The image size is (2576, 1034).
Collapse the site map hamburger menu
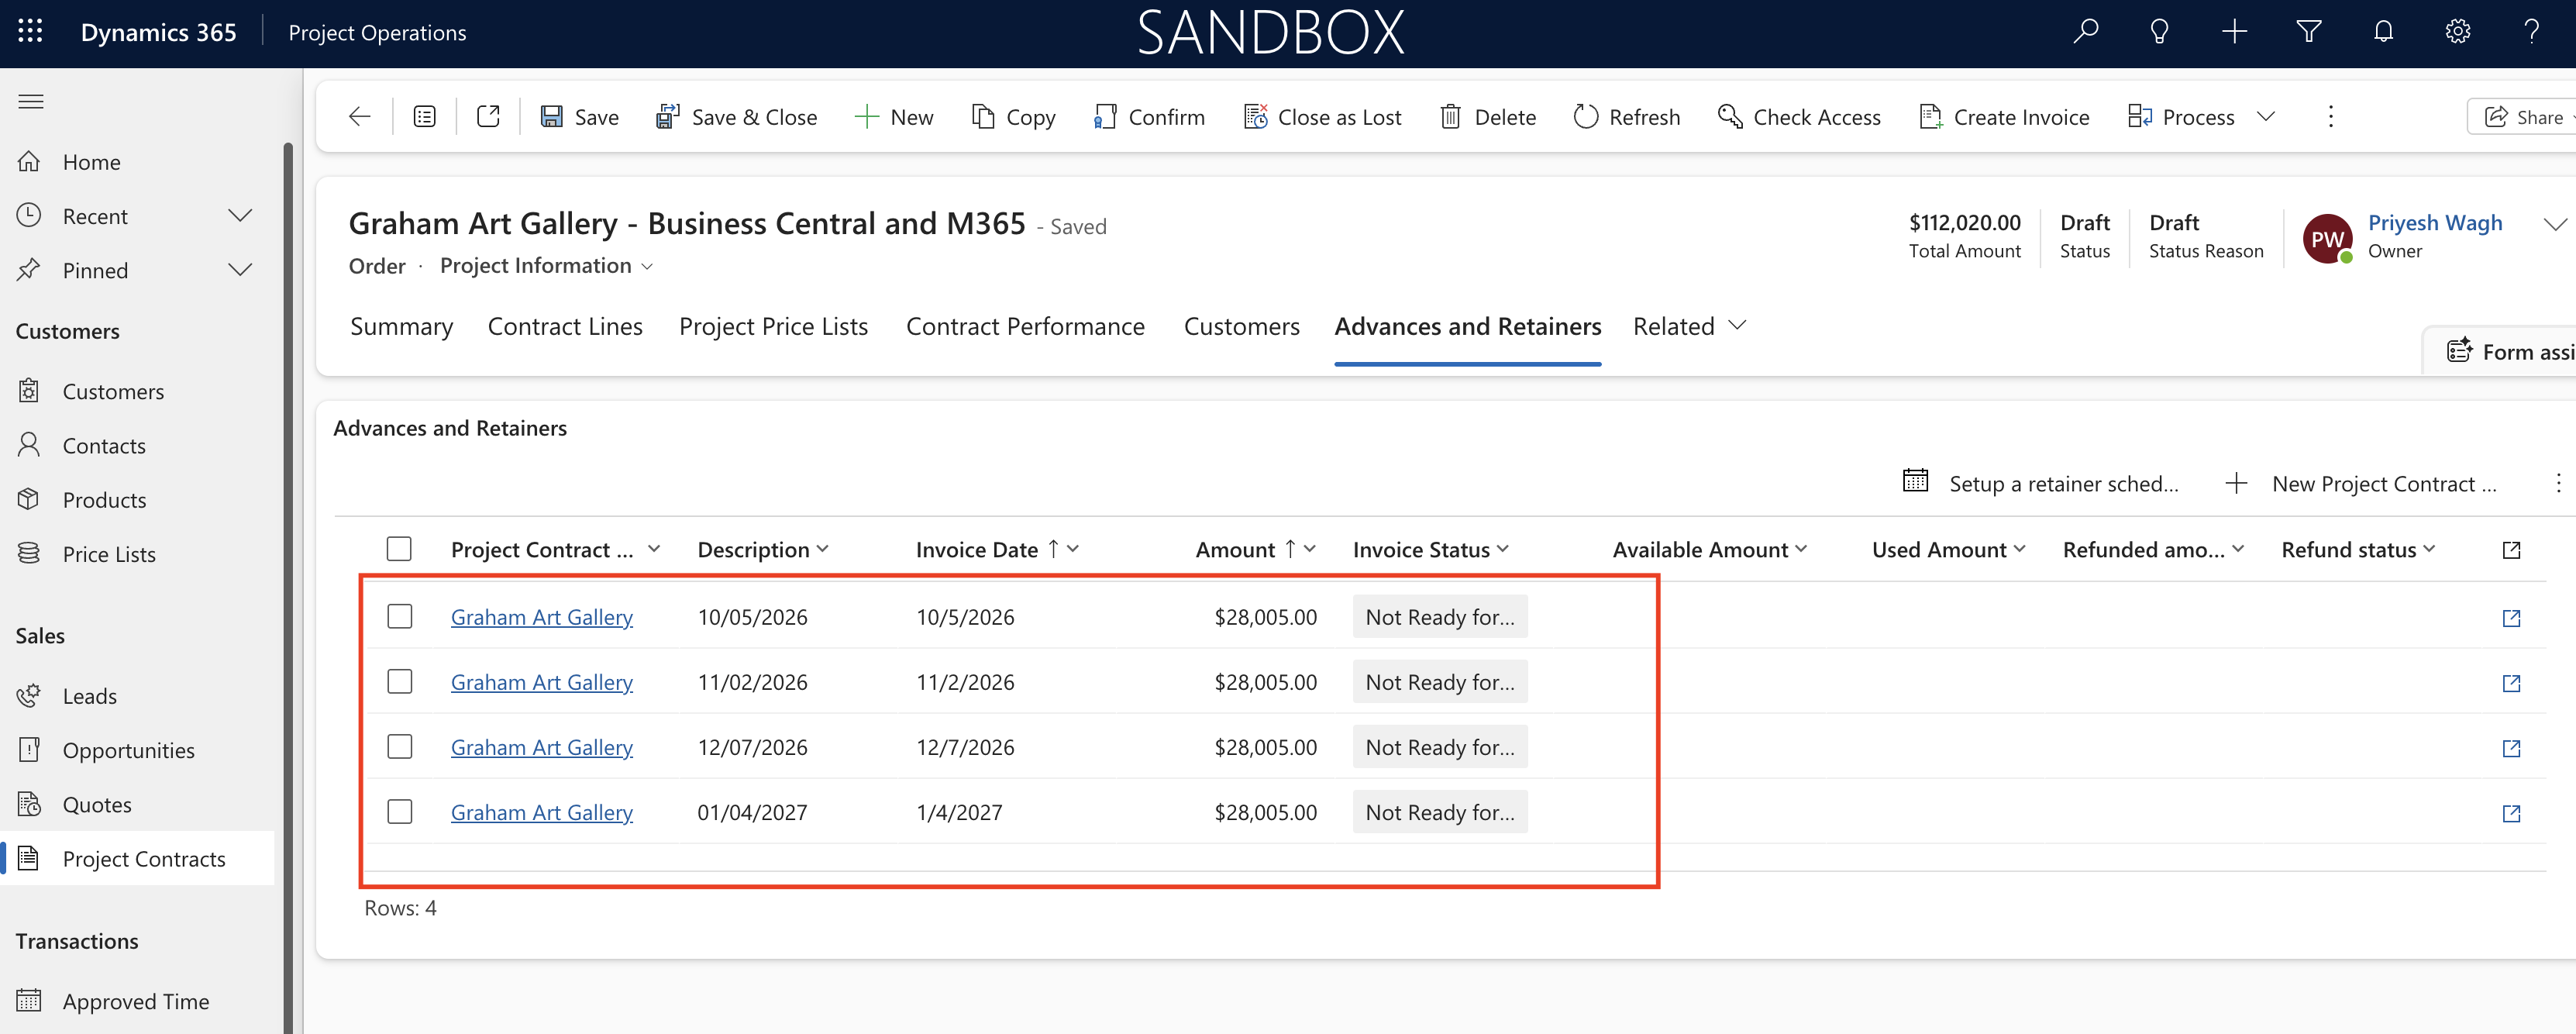(x=31, y=101)
